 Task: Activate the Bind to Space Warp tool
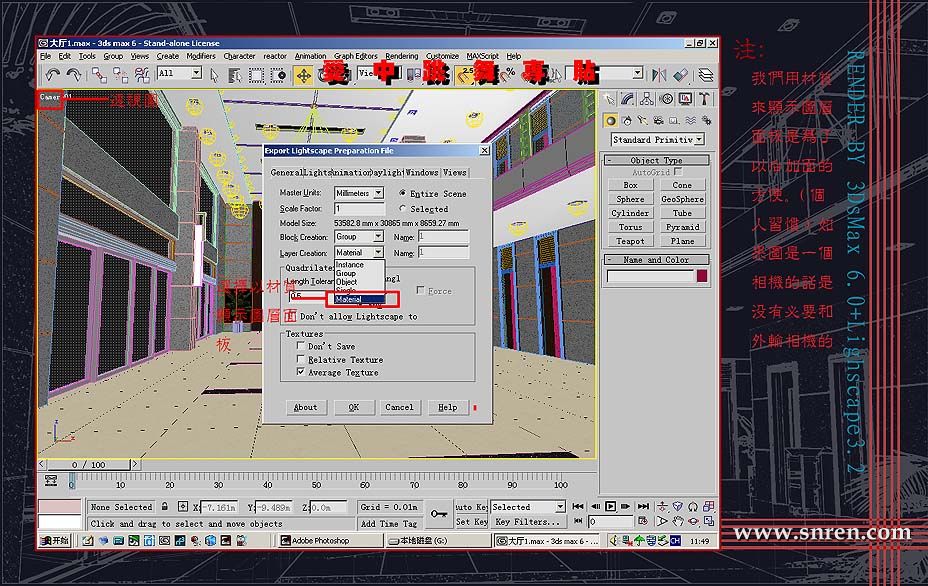[x=142, y=75]
